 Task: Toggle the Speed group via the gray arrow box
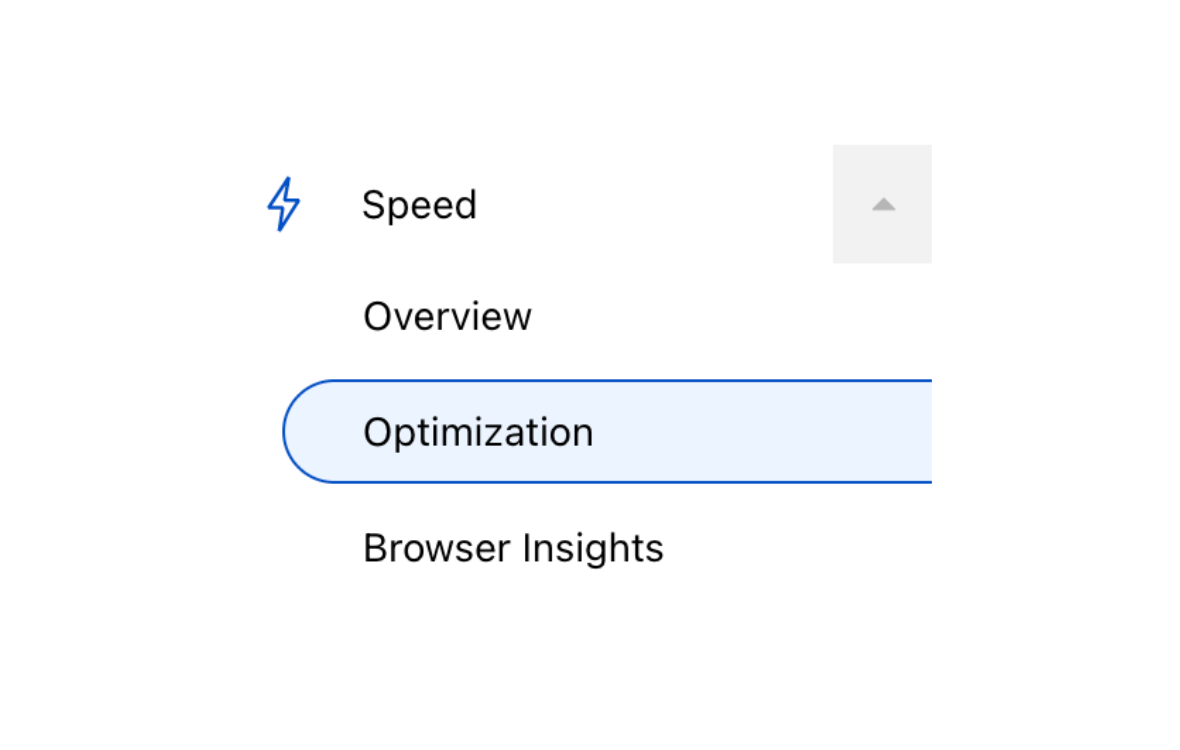click(882, 204)
